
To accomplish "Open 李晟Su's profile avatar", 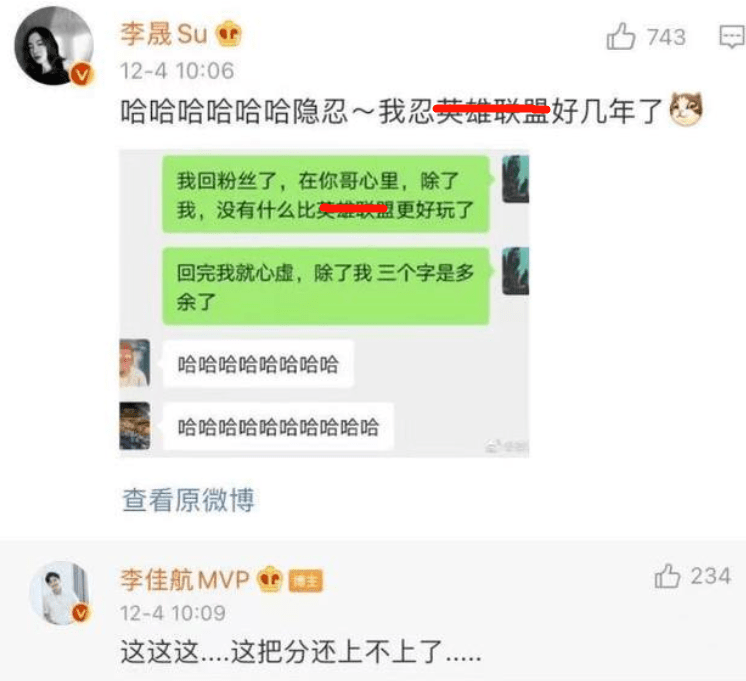I will tap(54, 46).
